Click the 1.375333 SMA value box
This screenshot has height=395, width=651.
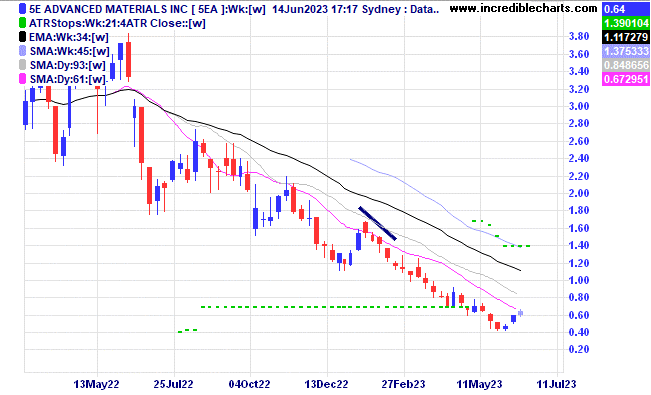(x=626, y=51)
